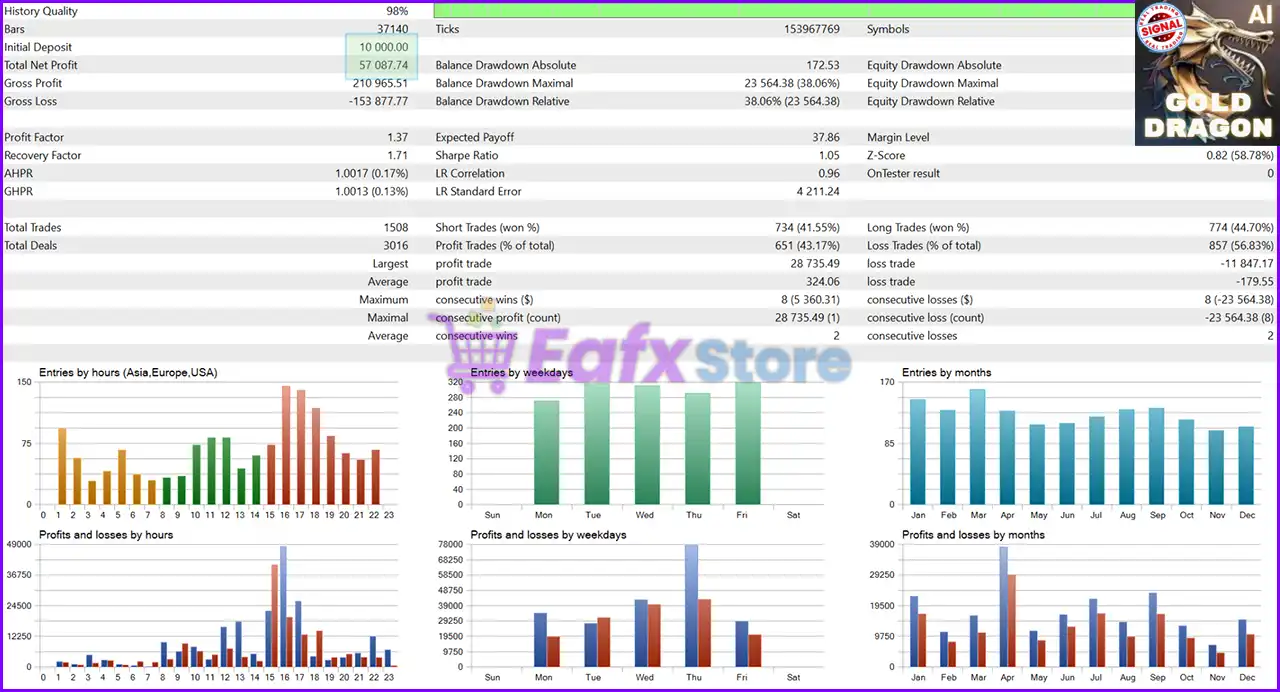Viewport: 1280px width, 692px height.
Task: Click the Bars value 37140
Action: coord(392,29)
